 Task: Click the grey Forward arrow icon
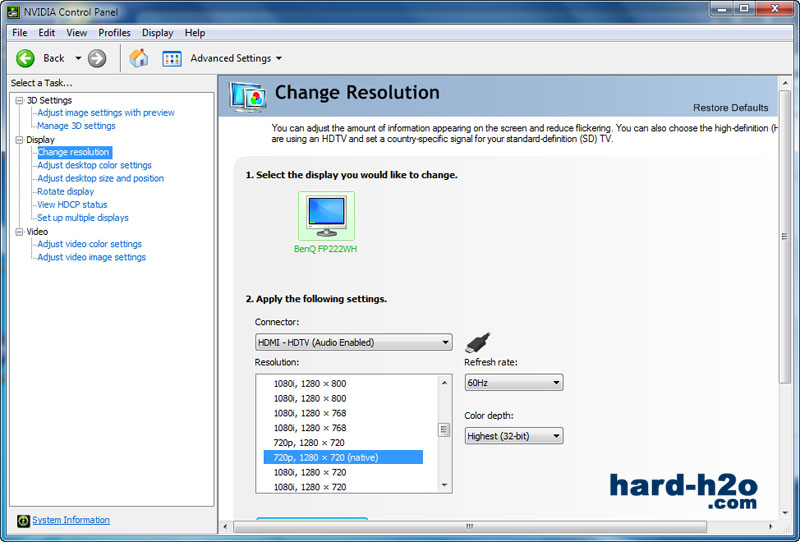pos(97,58)
